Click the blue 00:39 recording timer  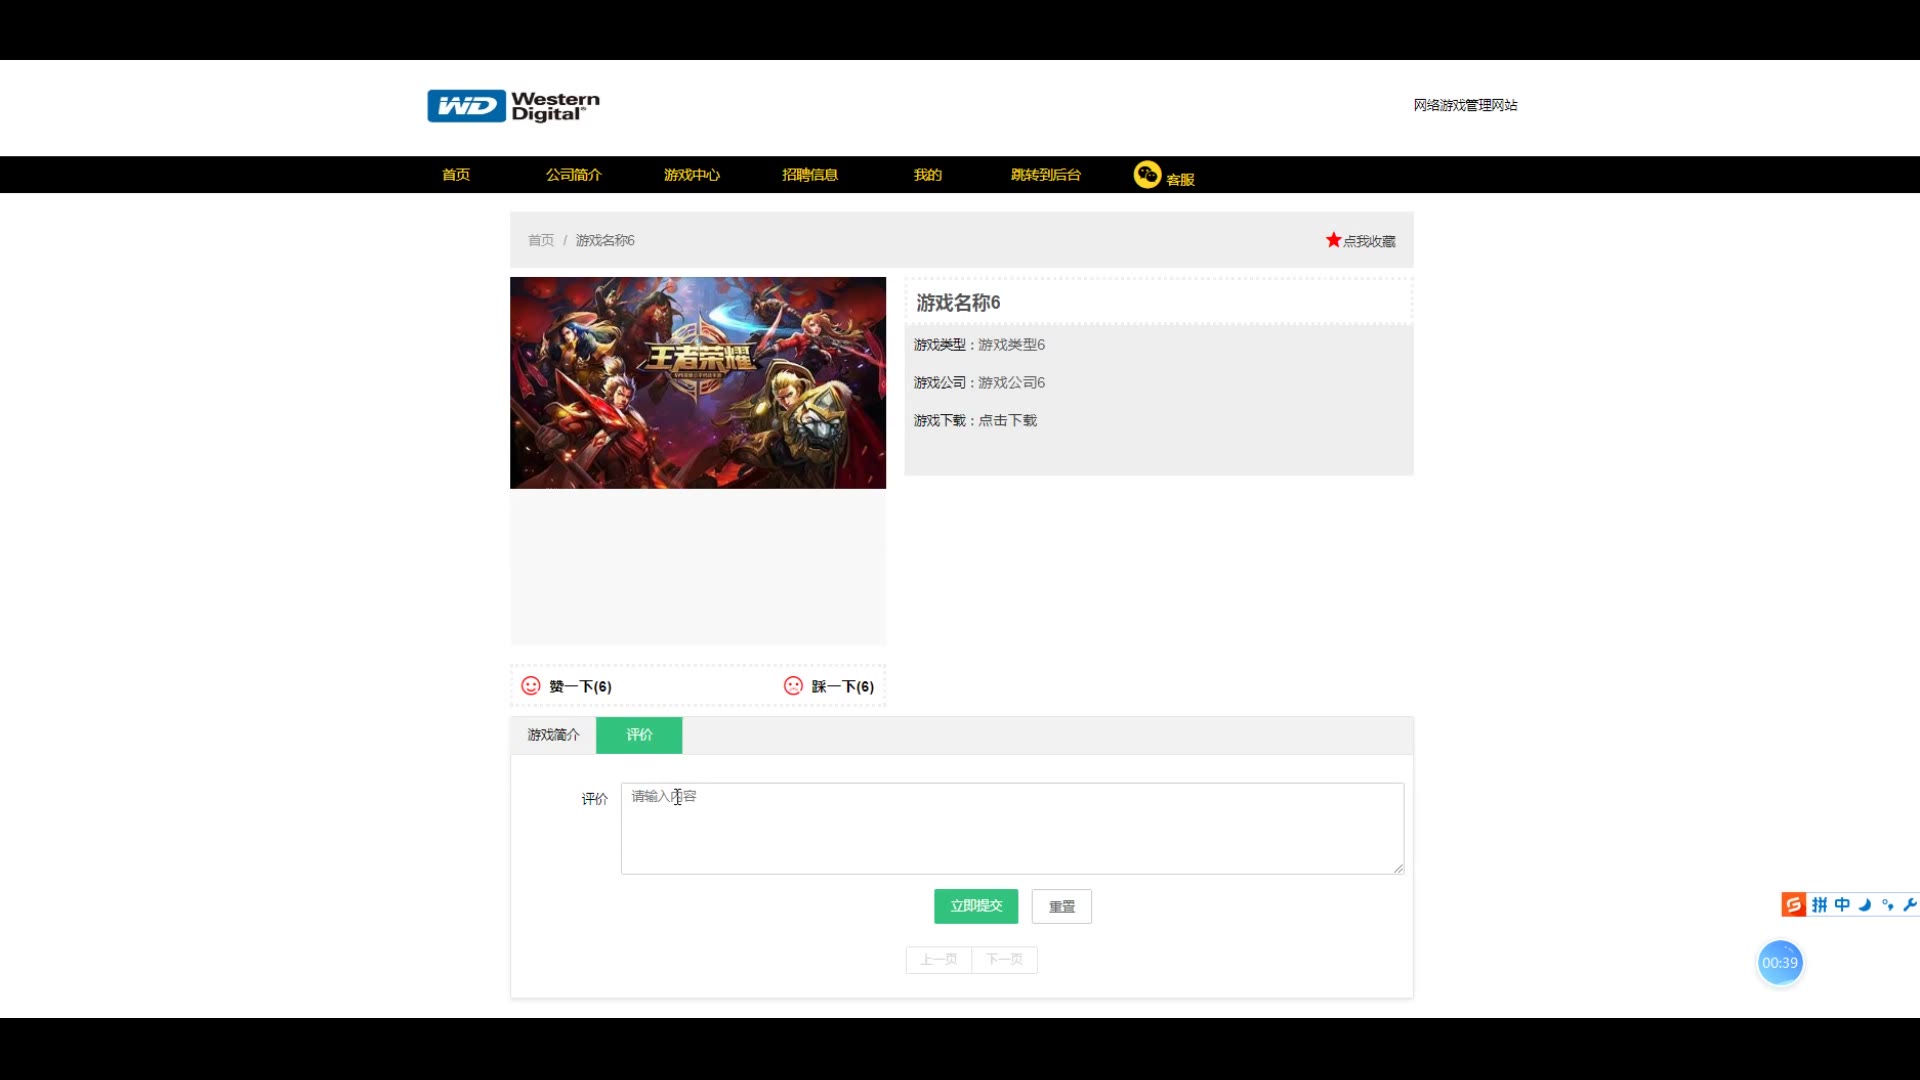(x=1780, y=962)
